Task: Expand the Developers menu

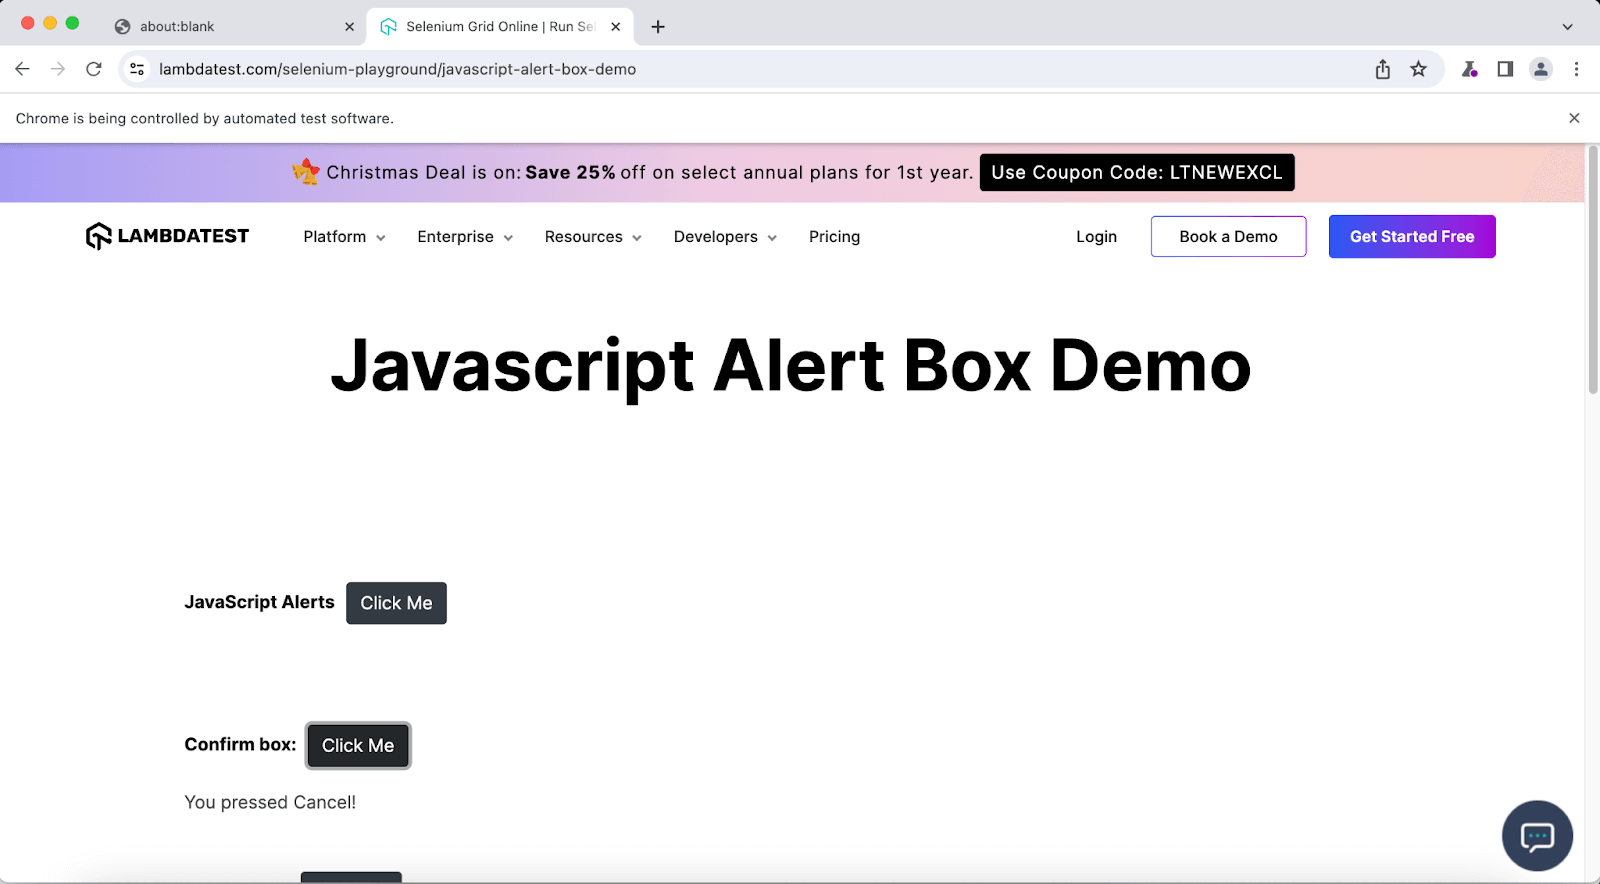Action: pos(725,237)
